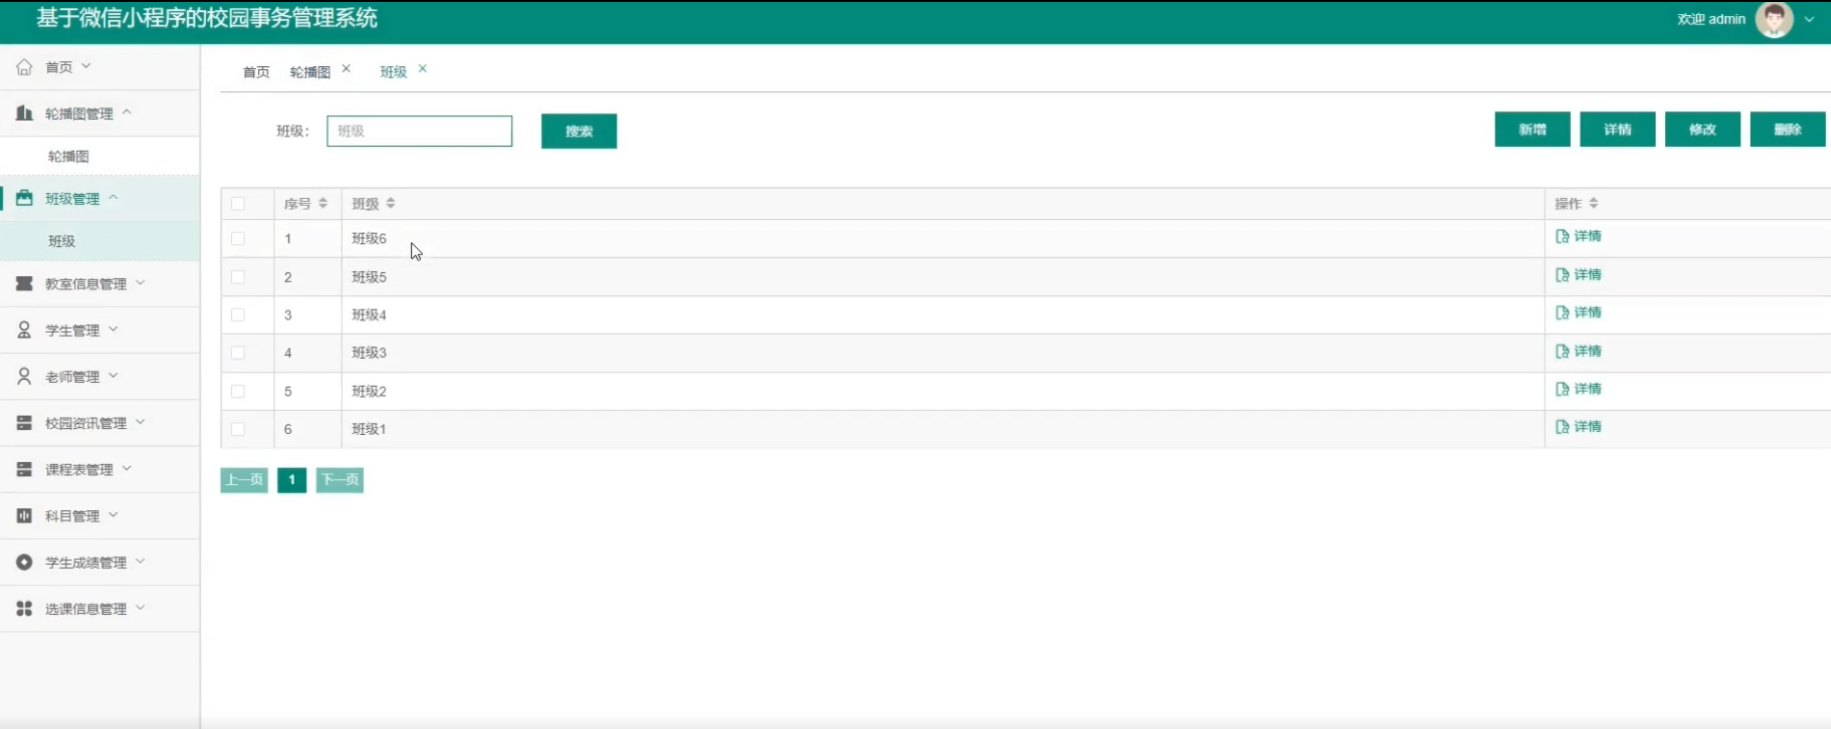
Task: Click the carousel management bar-chart icon
Action: 24,113
